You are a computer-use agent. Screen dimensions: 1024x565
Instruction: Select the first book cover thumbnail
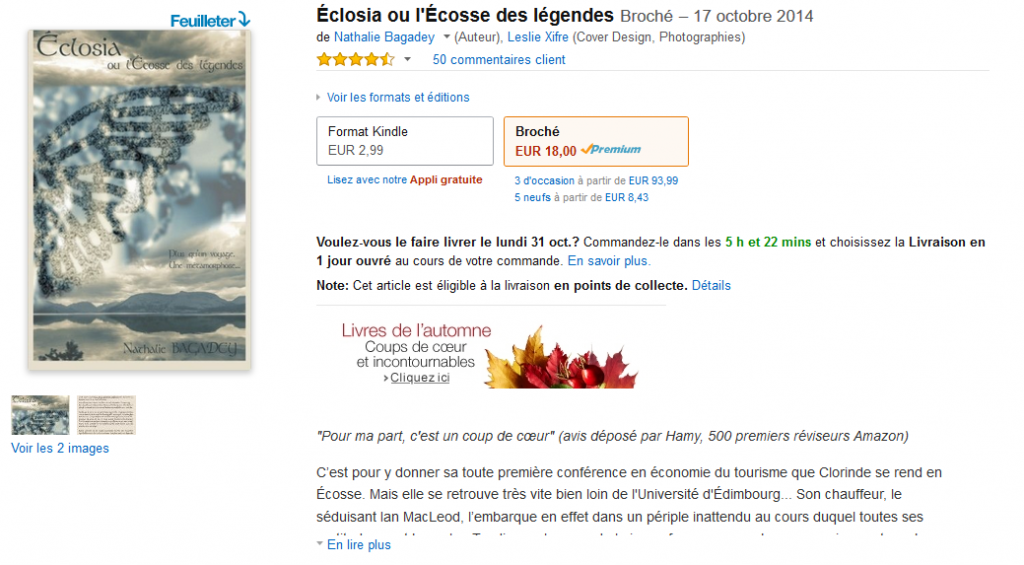pos(40,415)
